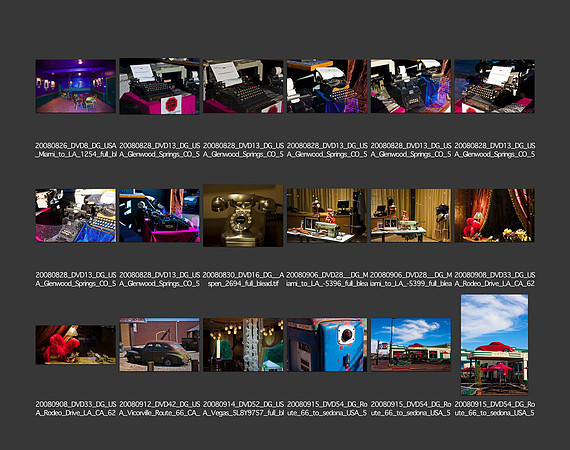Select the sewing machine thumbnail without the mannequin stand
The width and height of the screenshot is (570, 450).
pos(327,216)
